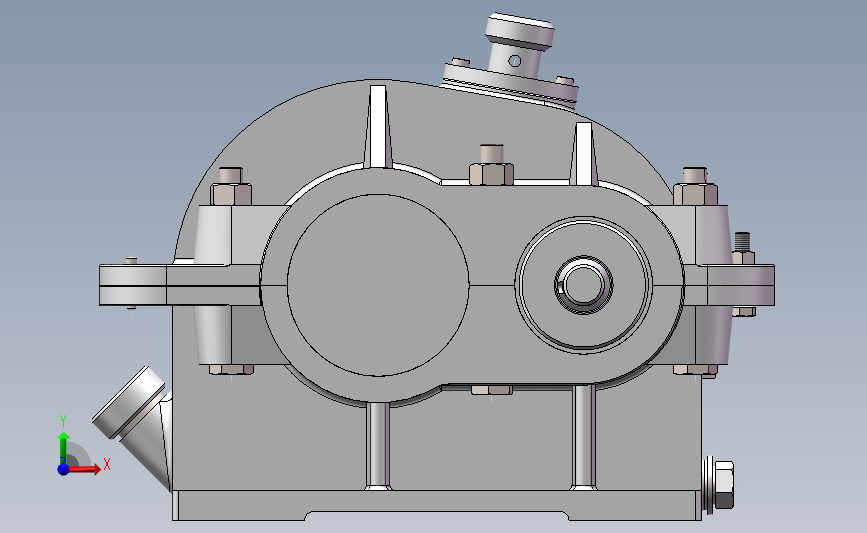Screen dimensions: 867x533
Task: Click the blue Z axis ball of the triad
Action: [63, 469]
